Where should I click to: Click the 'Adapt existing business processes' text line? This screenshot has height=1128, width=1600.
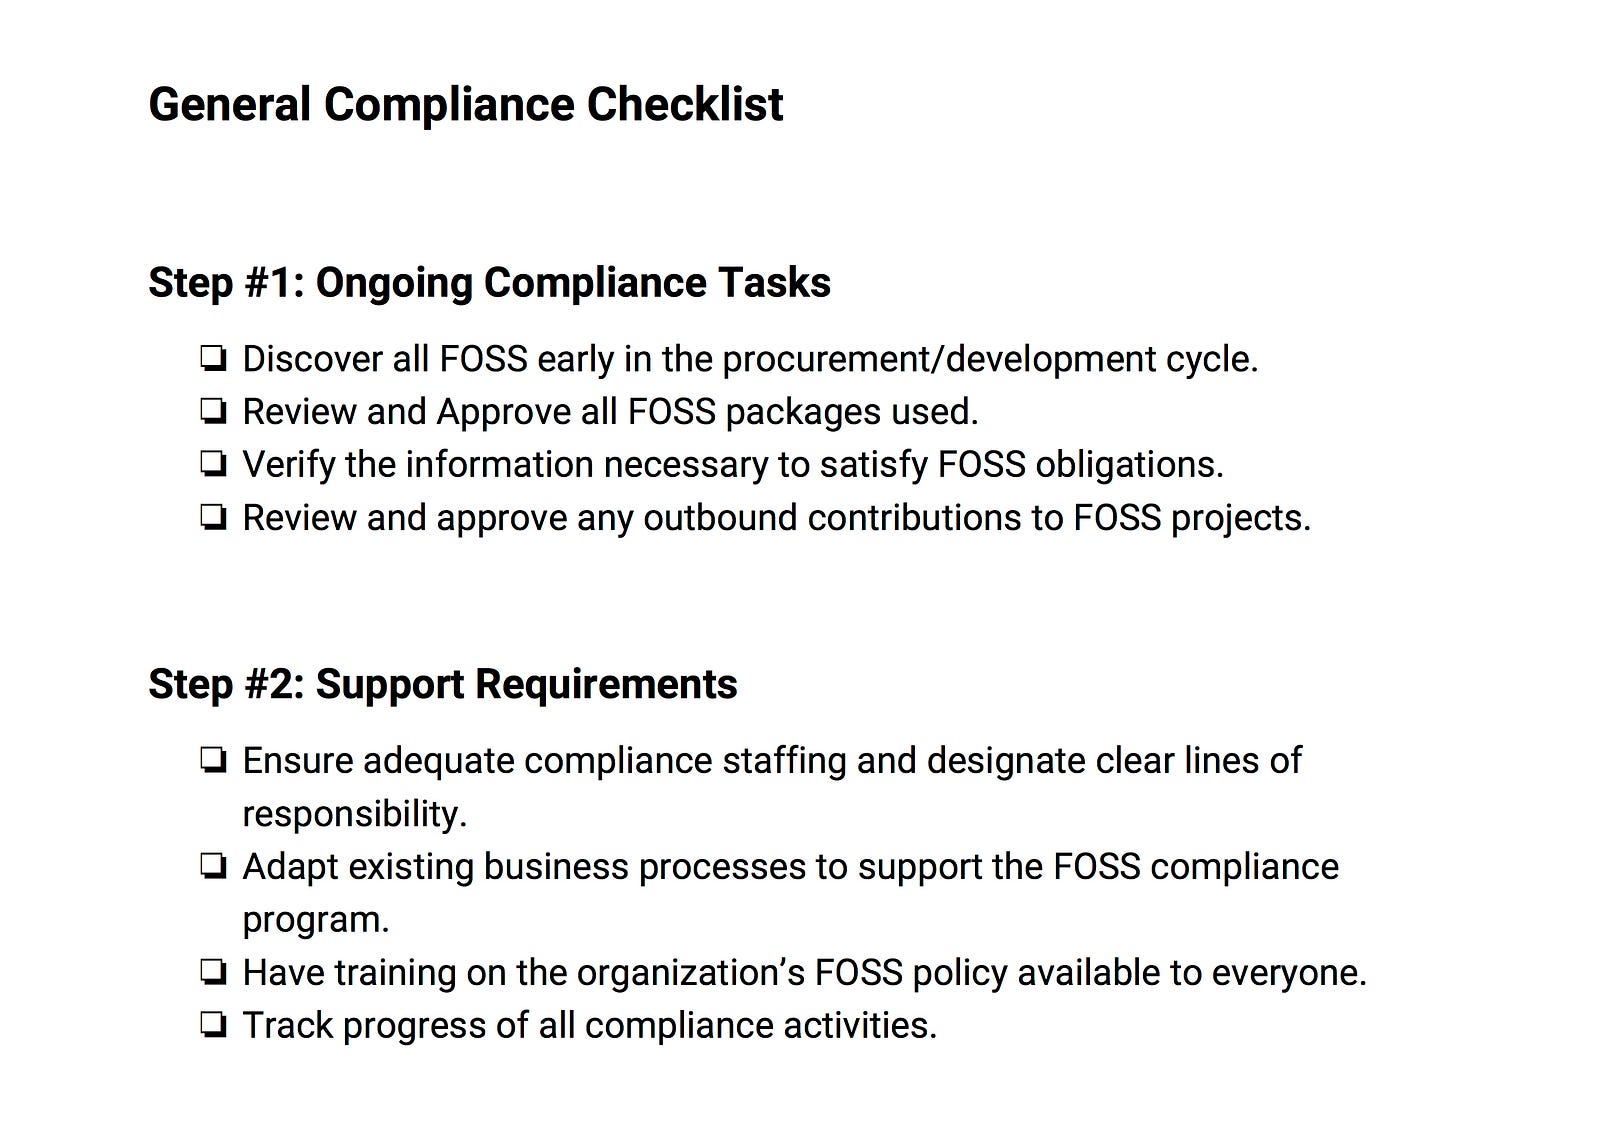790,867
